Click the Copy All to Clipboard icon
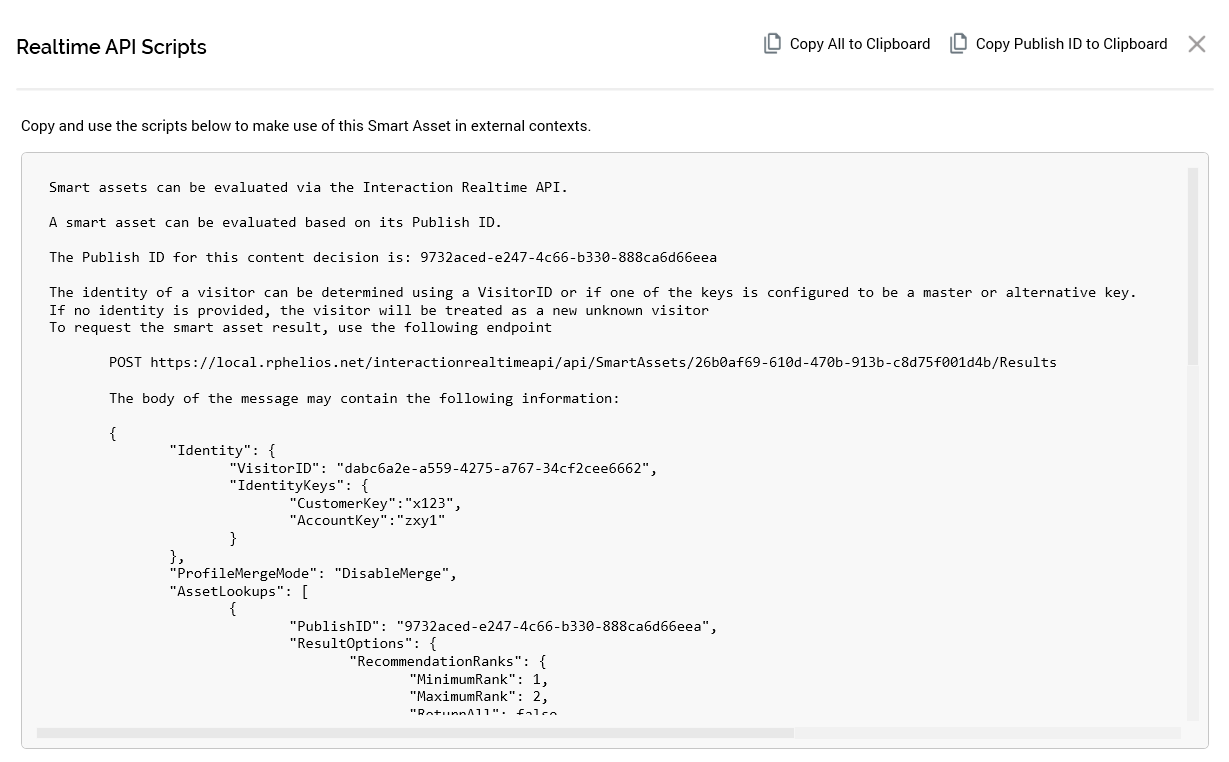The width and height of the screenshot is (1229, 762). pyautogui.click(x=772, y=44)
